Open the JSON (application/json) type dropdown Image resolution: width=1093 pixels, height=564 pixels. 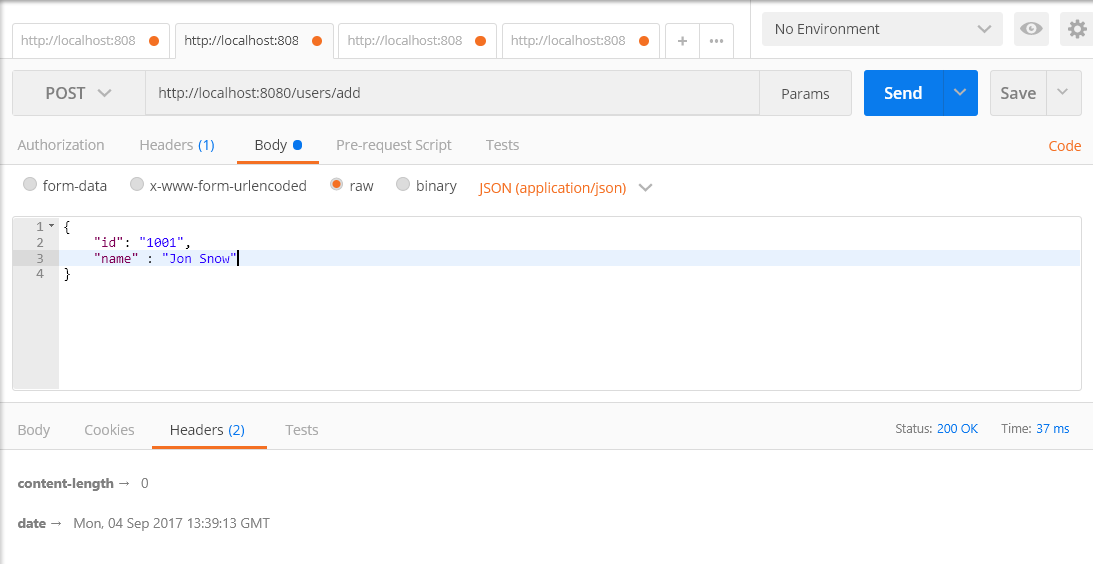tap(565, 188)
